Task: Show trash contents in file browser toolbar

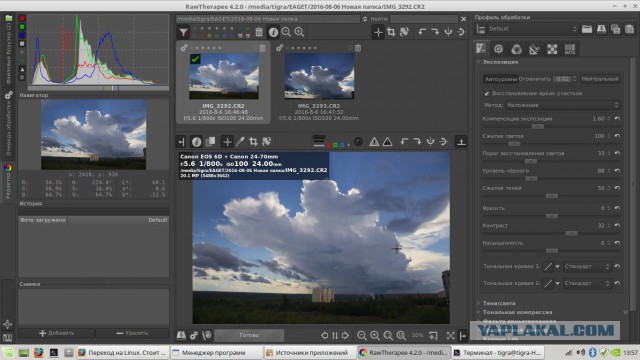Action: point(259,32)
